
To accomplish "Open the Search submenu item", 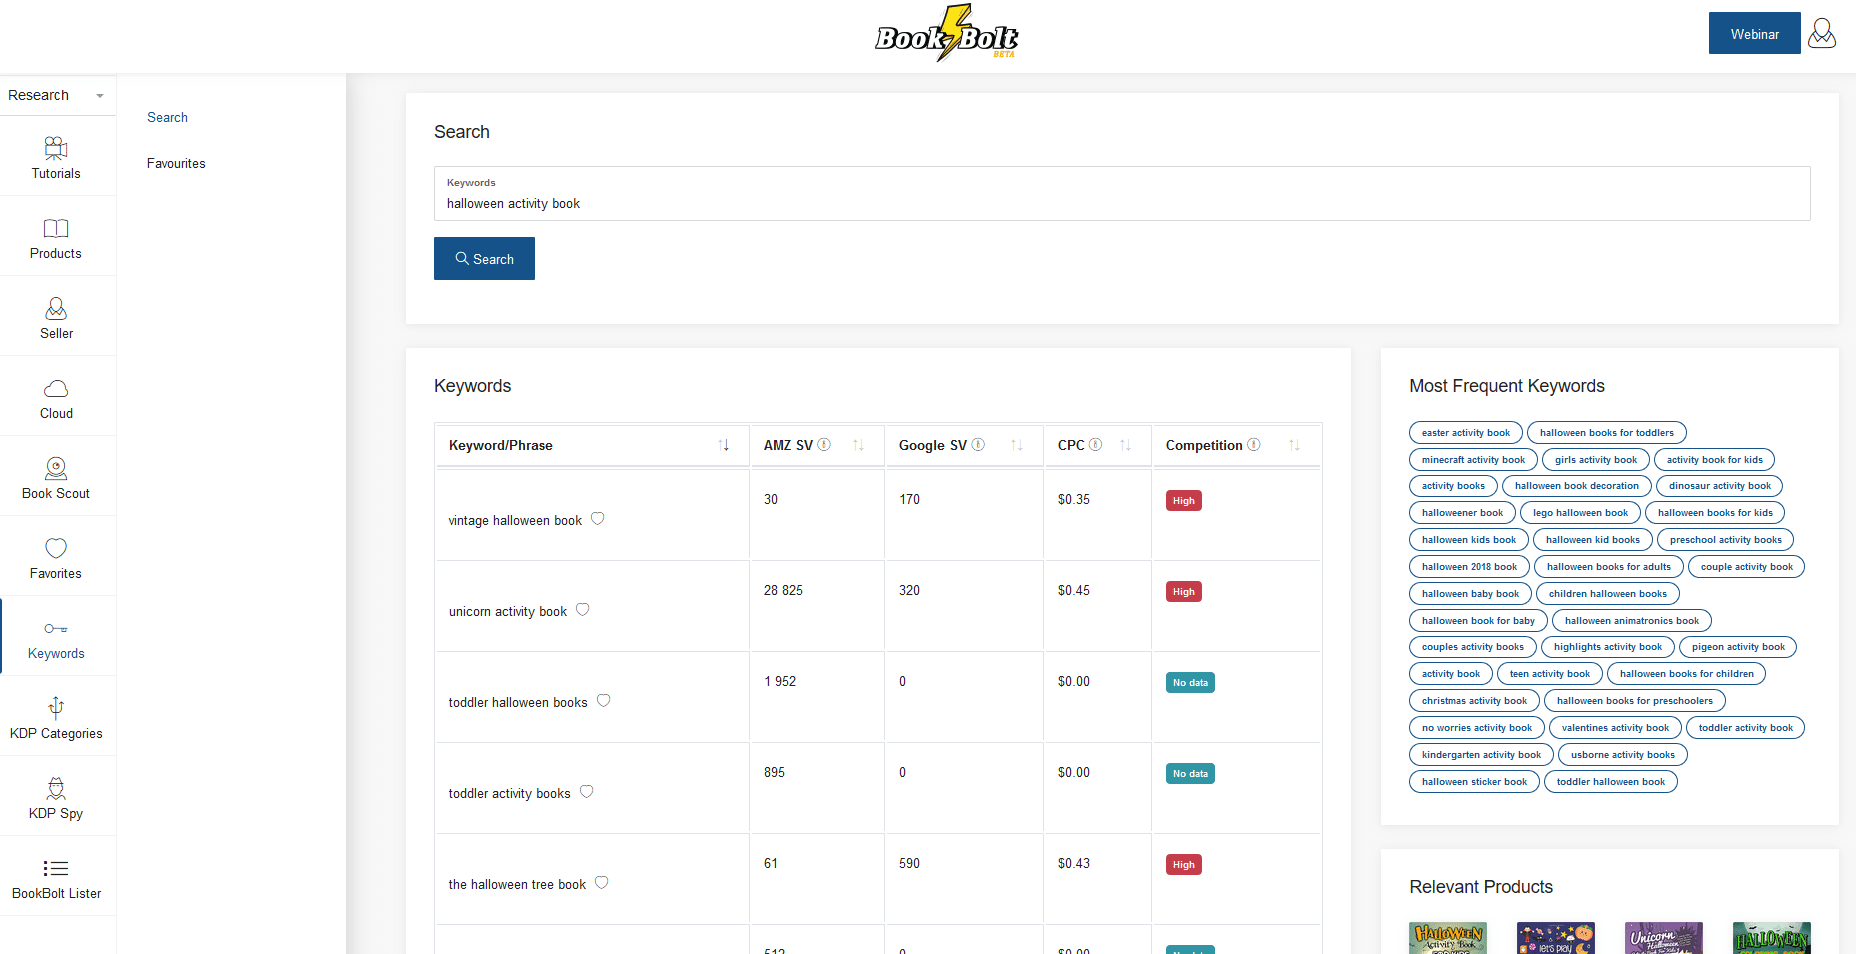I will (167, 117).
